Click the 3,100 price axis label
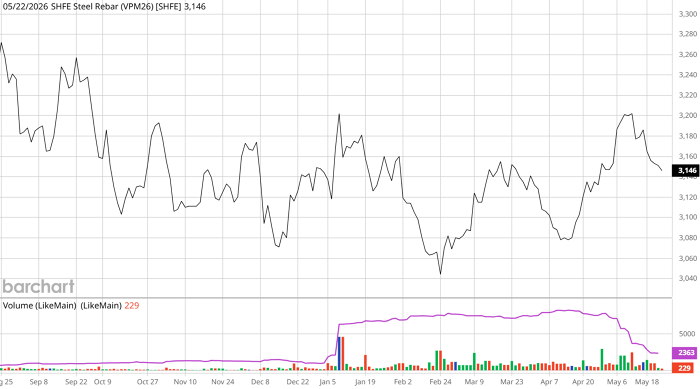 click(688, 217)
